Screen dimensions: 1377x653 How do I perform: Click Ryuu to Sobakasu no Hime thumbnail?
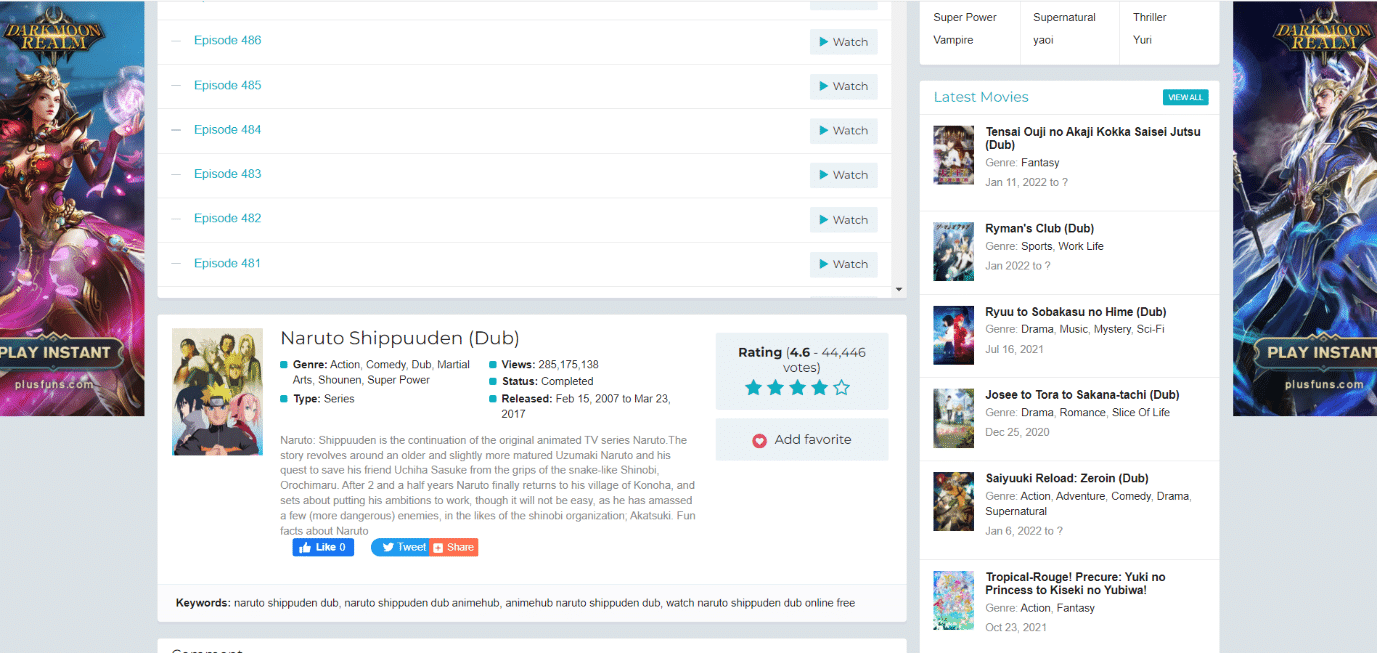[x=953, y=335]
